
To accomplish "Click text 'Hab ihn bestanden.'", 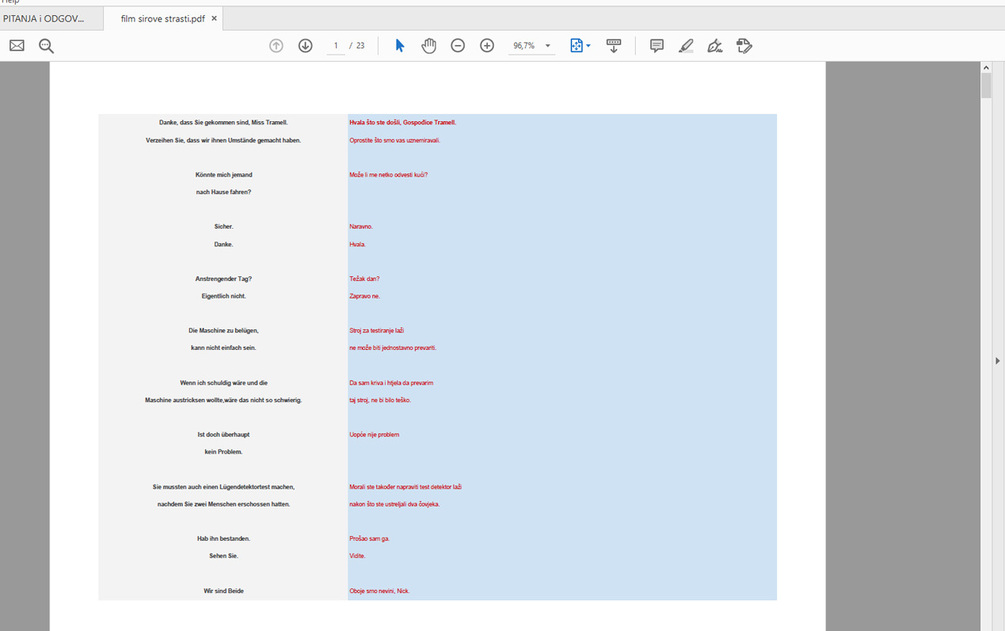I will (x=224, y=539).
